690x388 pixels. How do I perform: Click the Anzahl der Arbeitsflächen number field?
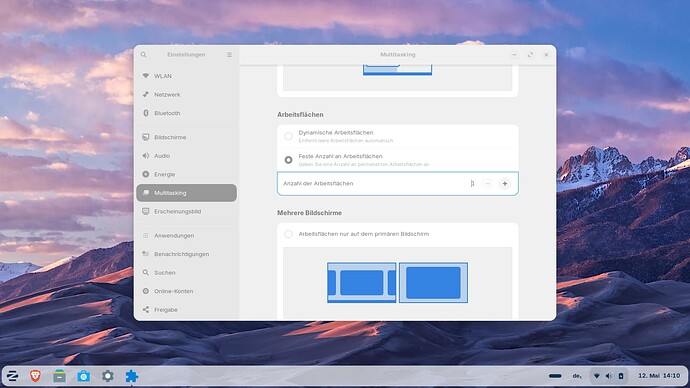[x=473, y=183]
